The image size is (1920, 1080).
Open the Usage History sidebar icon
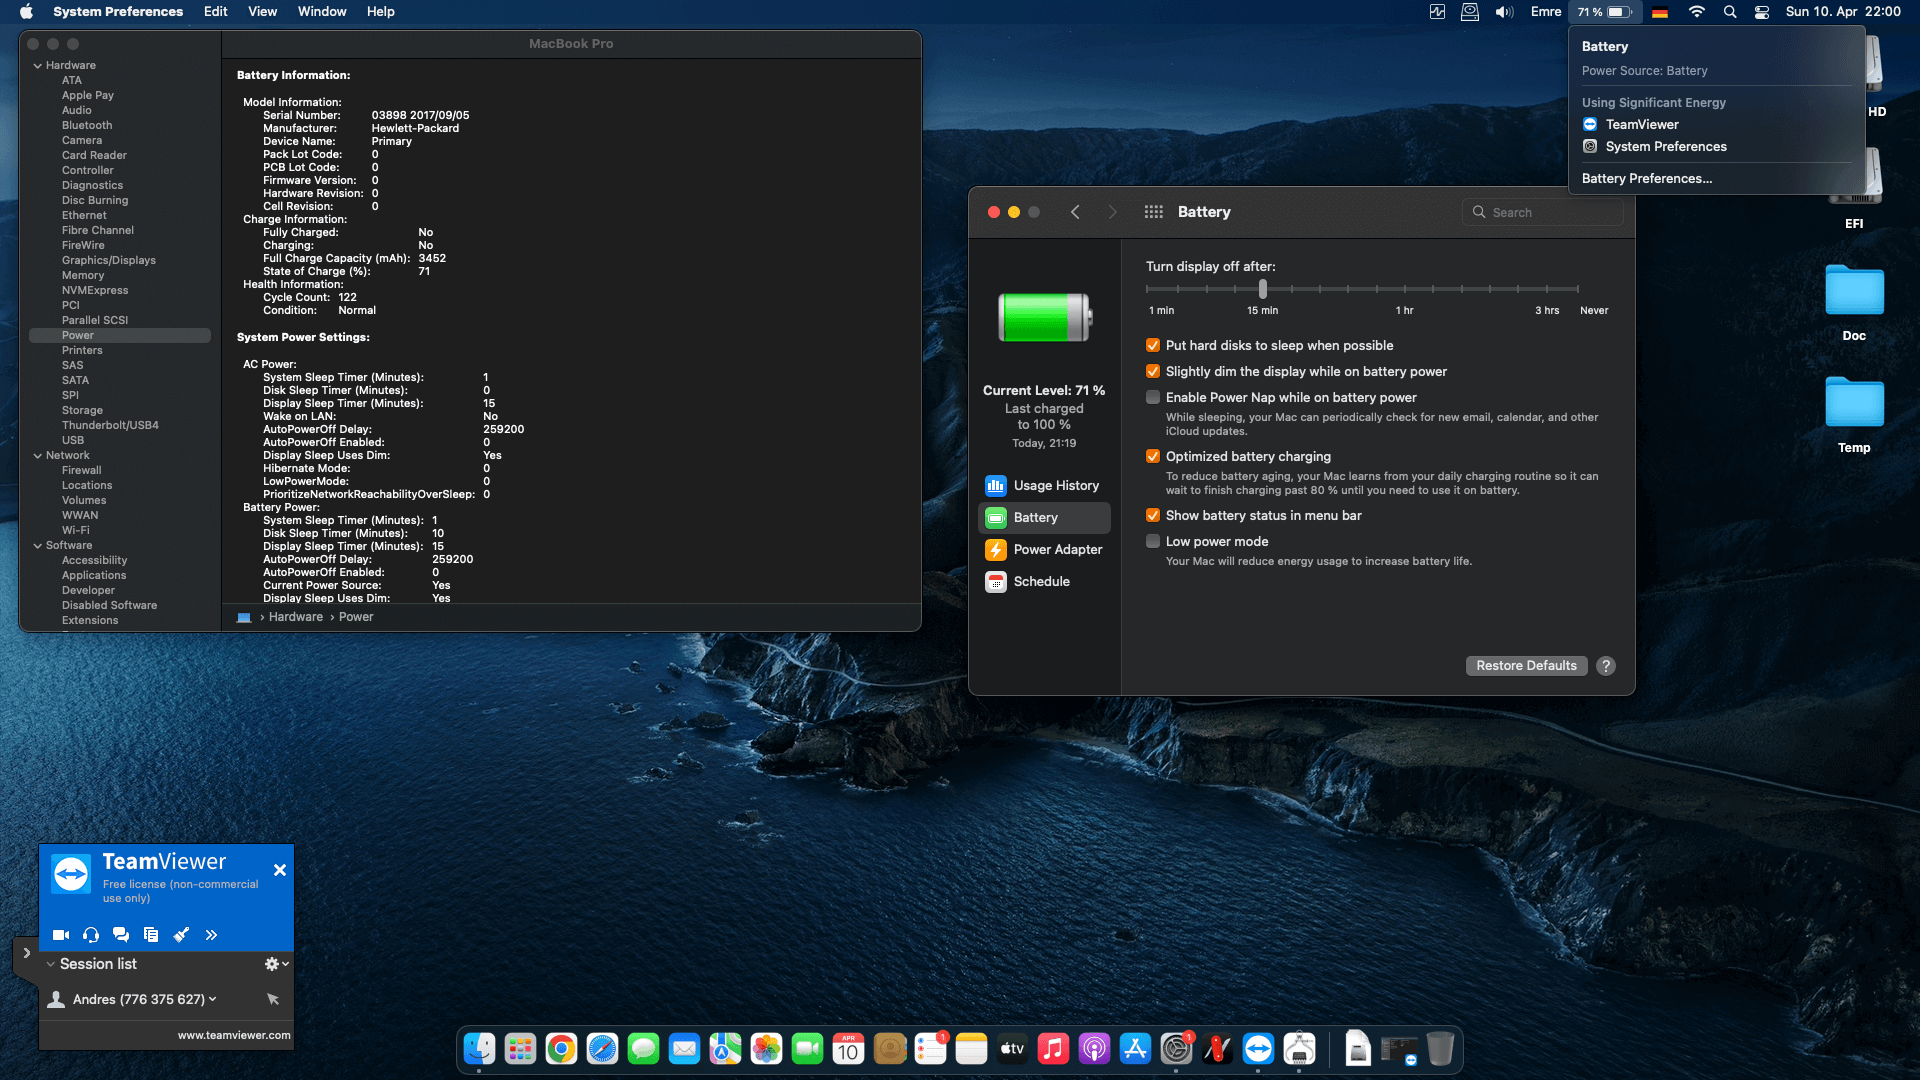click(996, 486)
